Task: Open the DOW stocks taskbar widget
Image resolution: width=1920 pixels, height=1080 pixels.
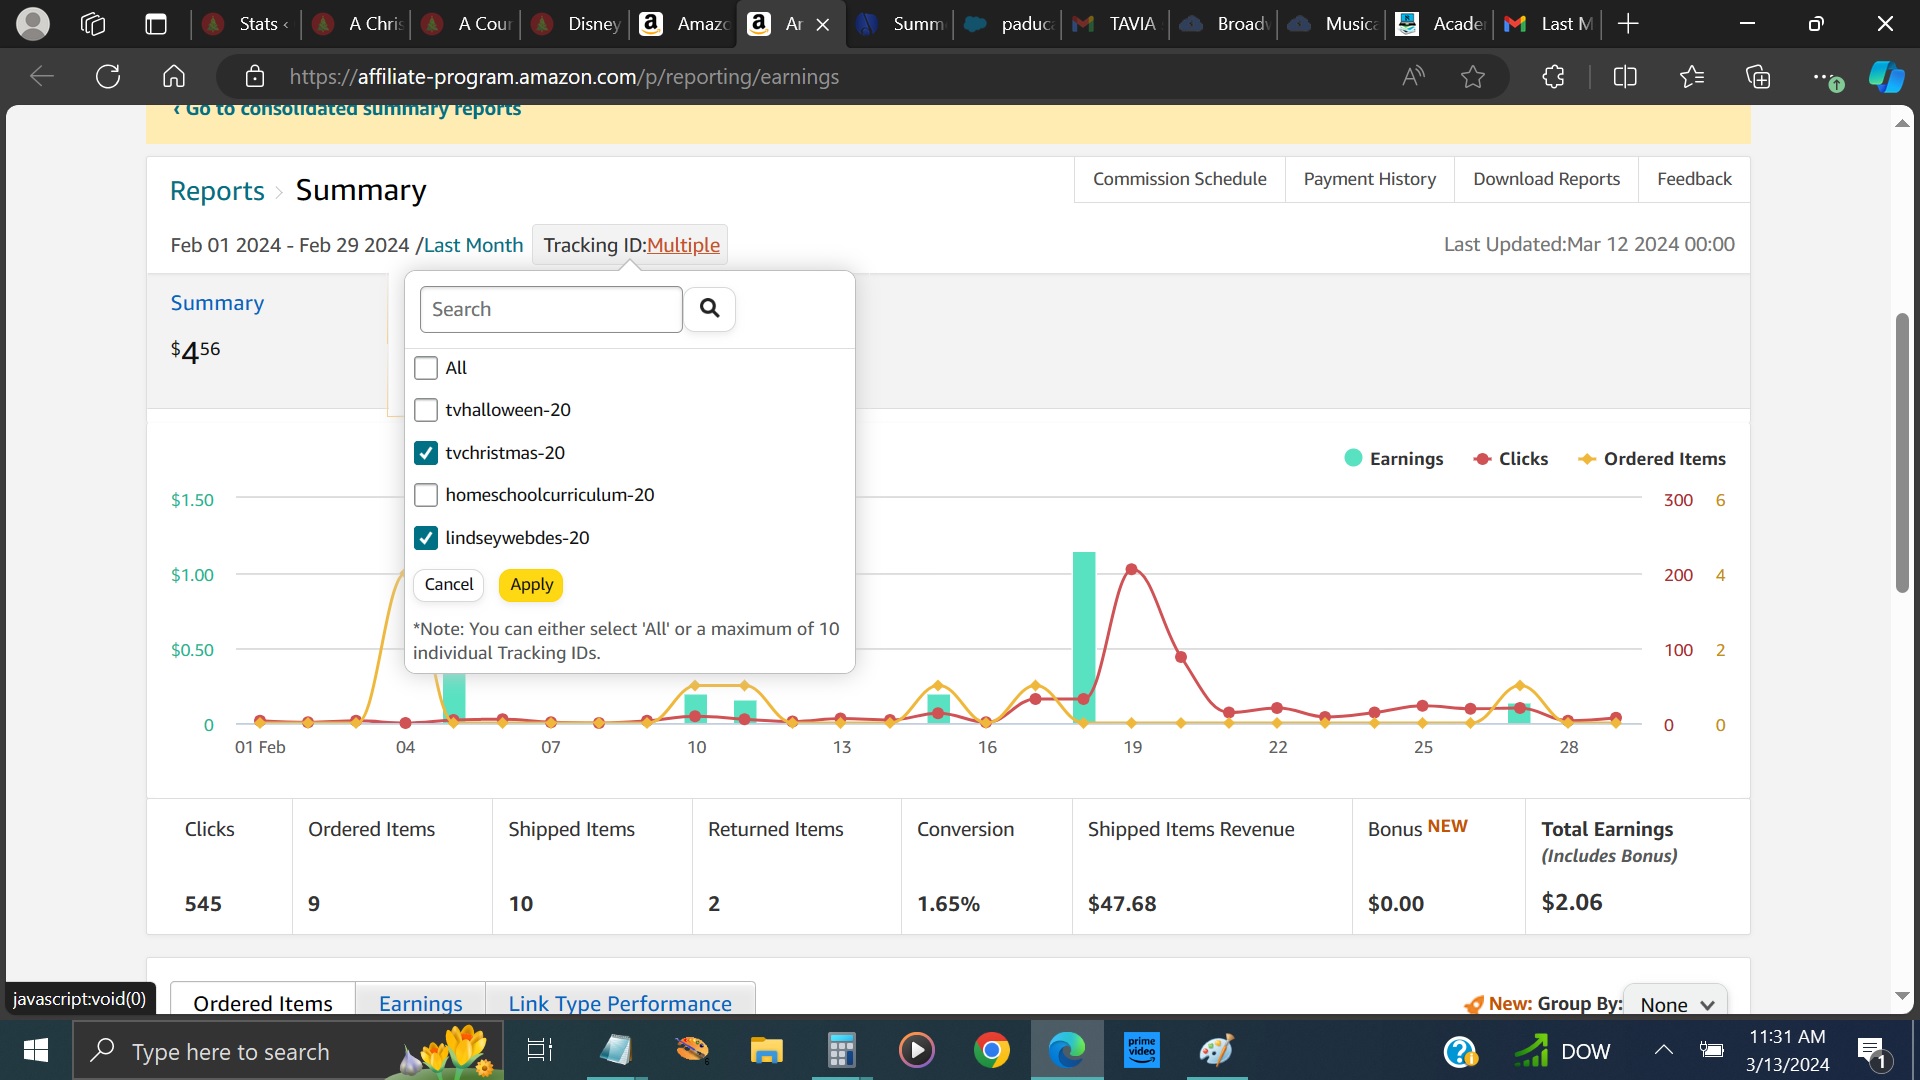Action: (x=1562, y=1051)
